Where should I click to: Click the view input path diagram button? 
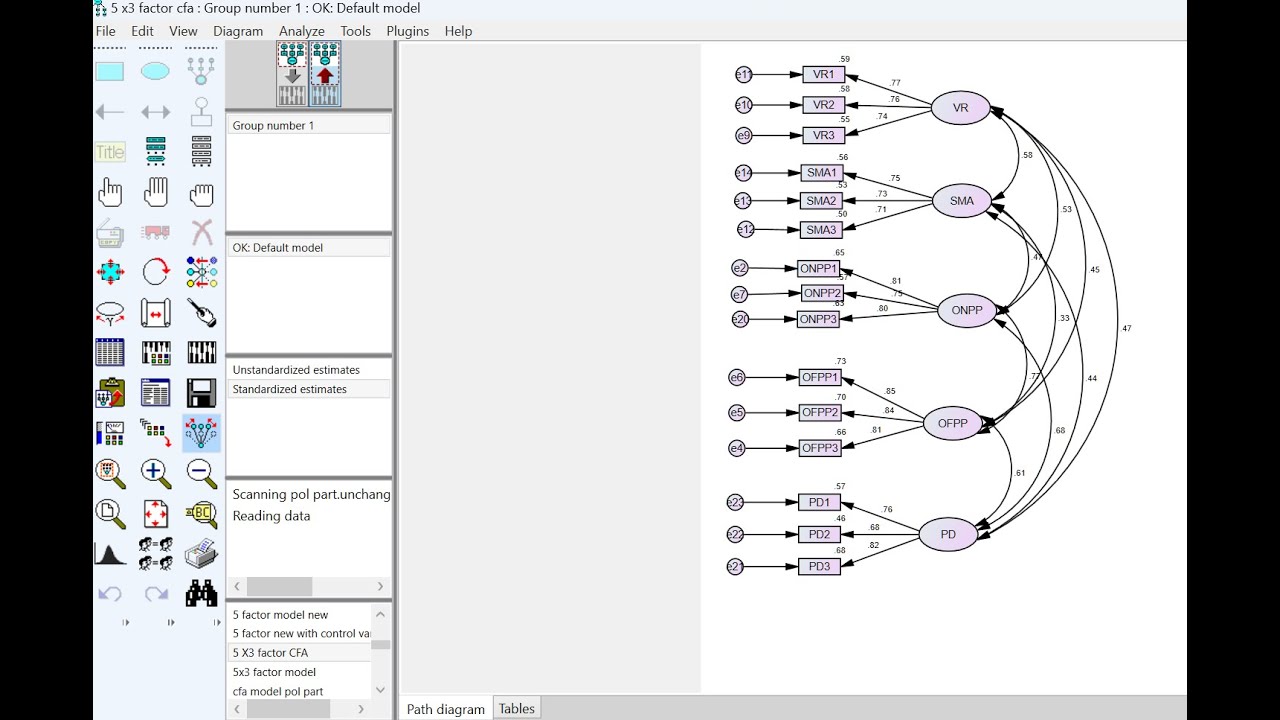[x=292, y=74]
